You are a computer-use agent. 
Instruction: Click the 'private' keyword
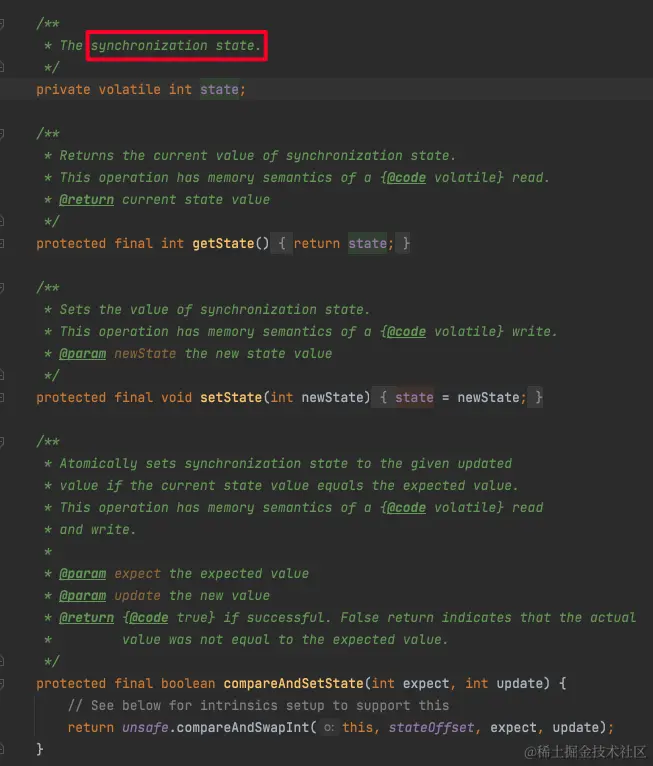click(x=63, y=89)
